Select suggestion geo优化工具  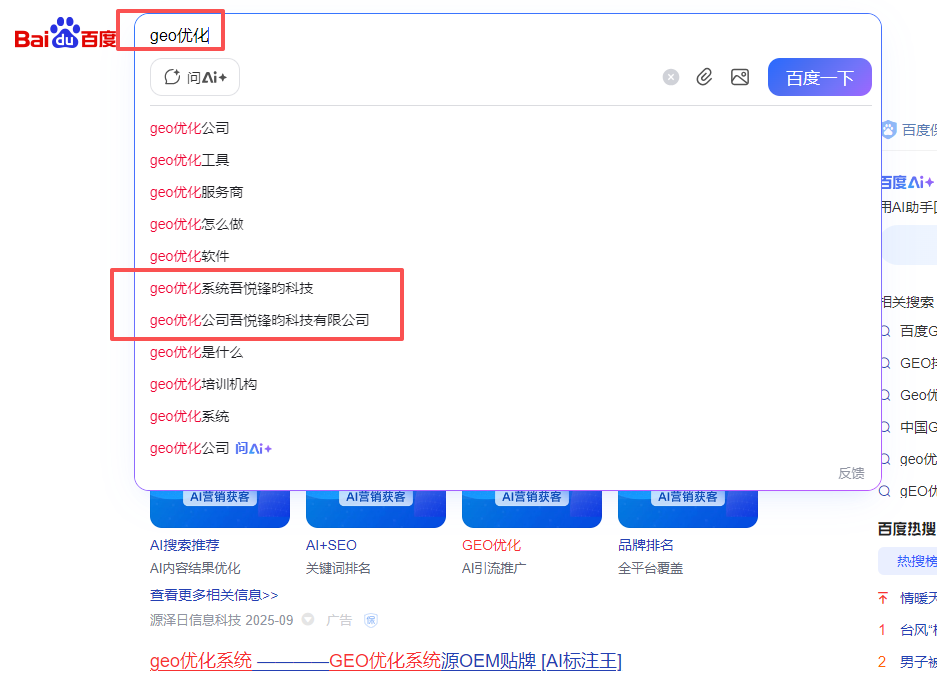(x=190, y=160)
